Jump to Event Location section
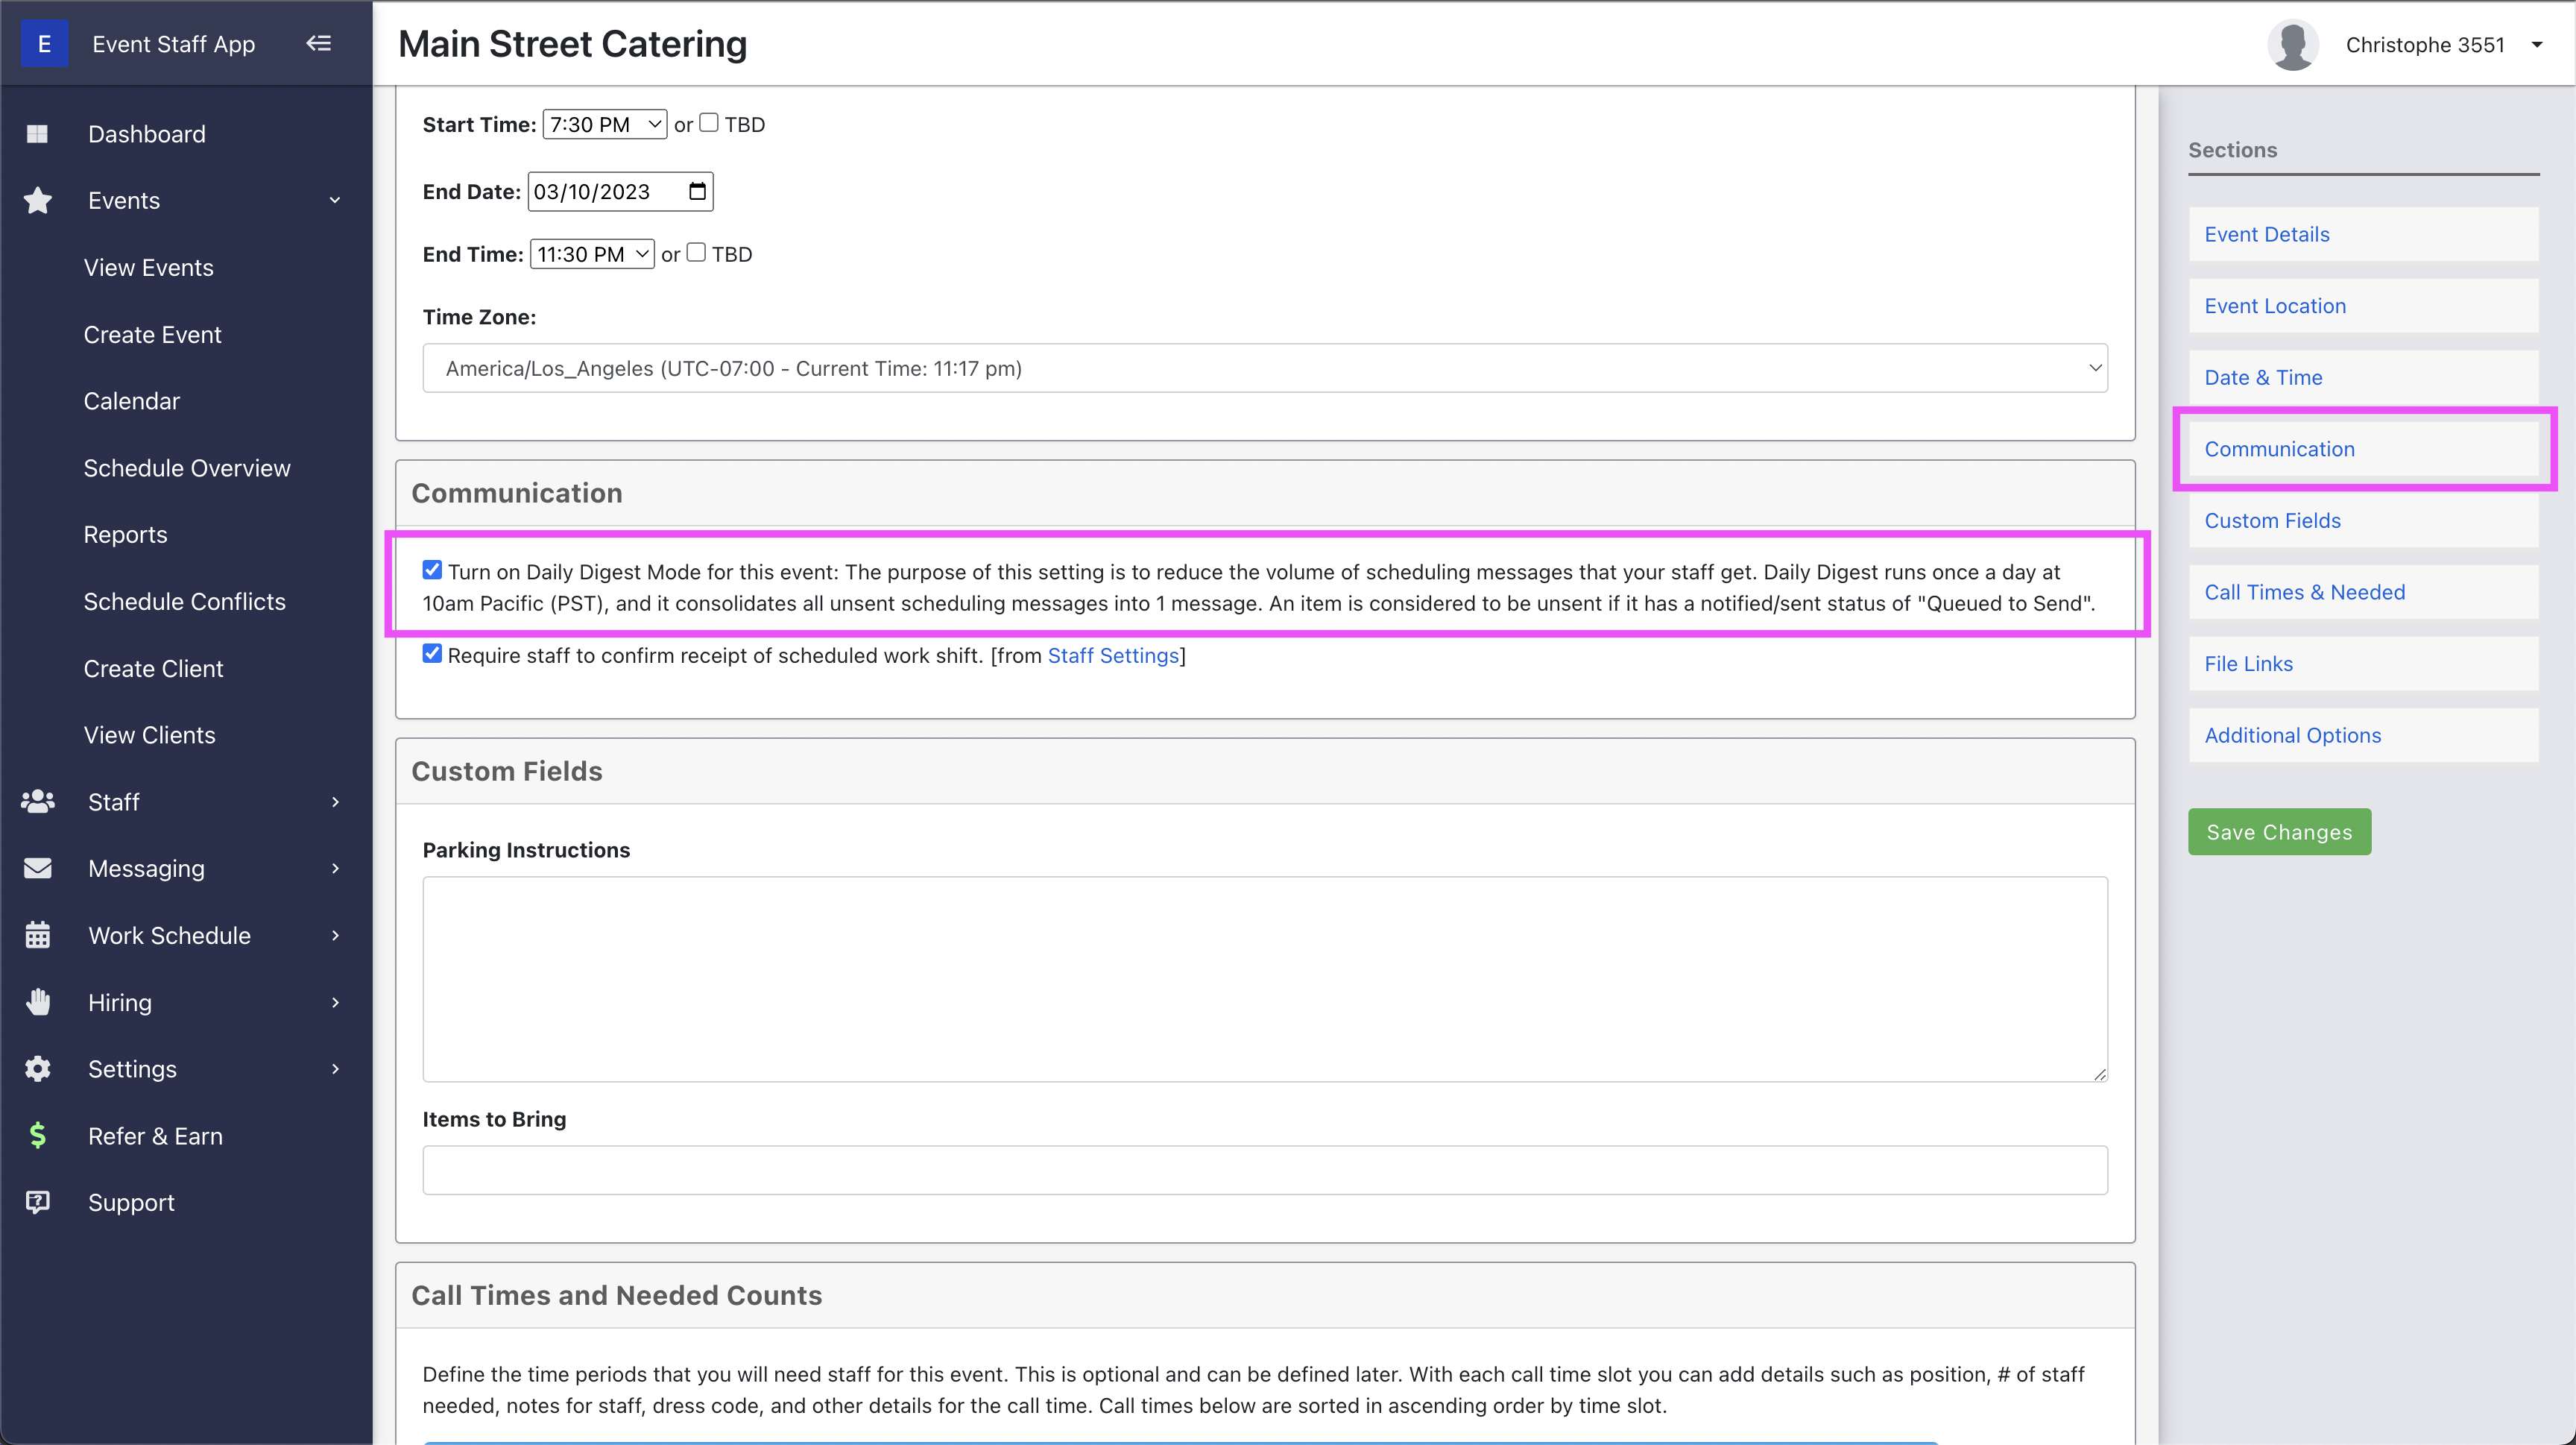 [x=2363, y=306]
